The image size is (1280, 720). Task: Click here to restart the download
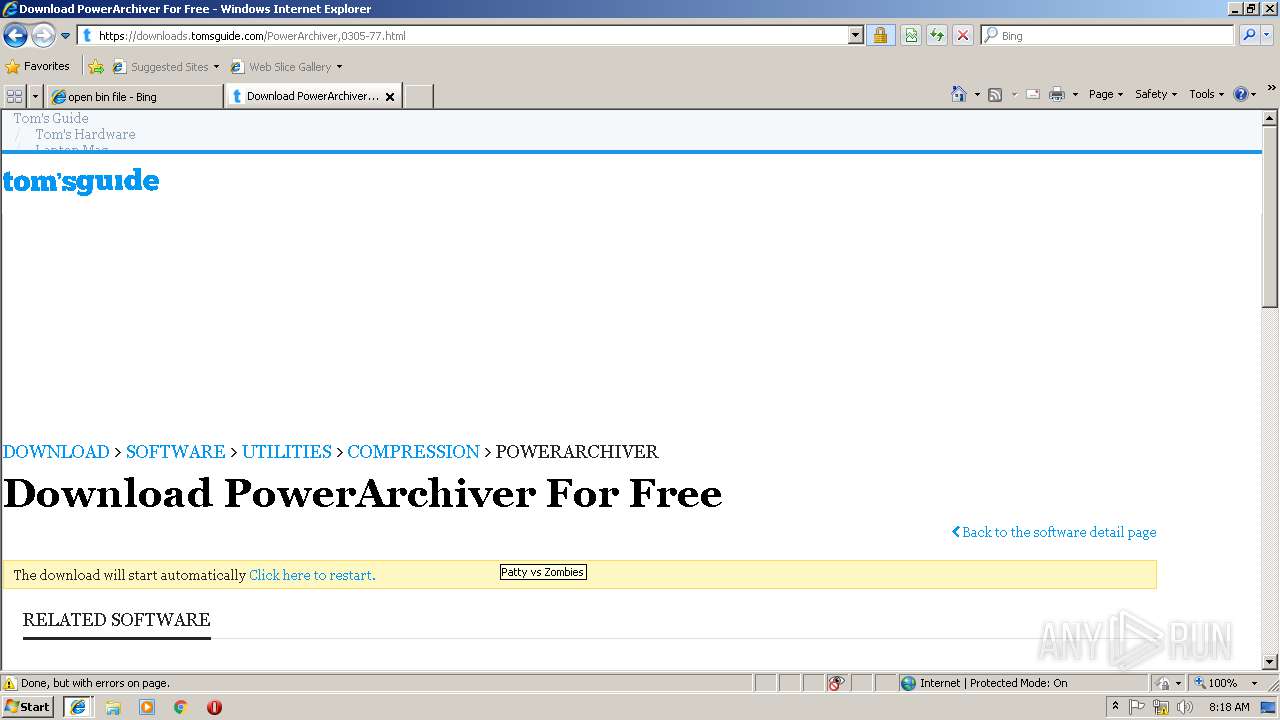312,575
